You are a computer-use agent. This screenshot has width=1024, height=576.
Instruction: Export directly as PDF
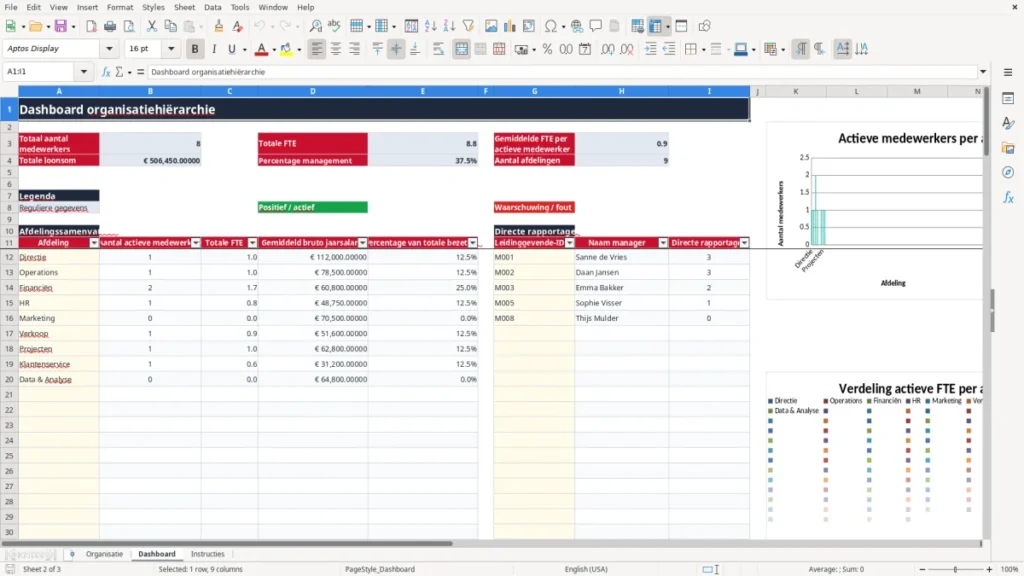tap(91, 26)
